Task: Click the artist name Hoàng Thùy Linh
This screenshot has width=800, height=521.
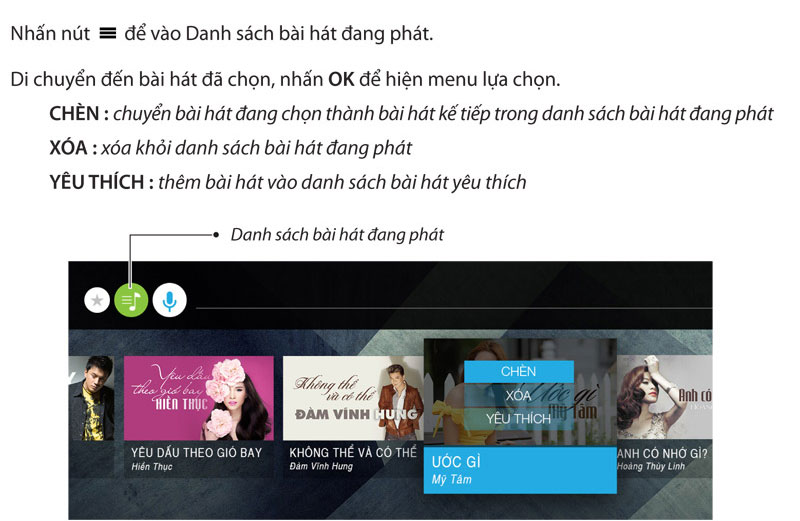Action: click(651, 466)
